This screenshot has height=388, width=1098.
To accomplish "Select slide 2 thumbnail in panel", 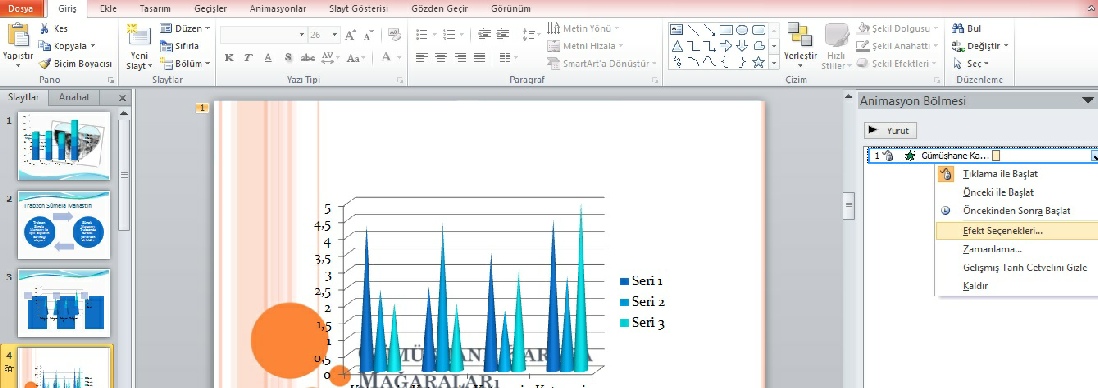I will coord(64,225).
